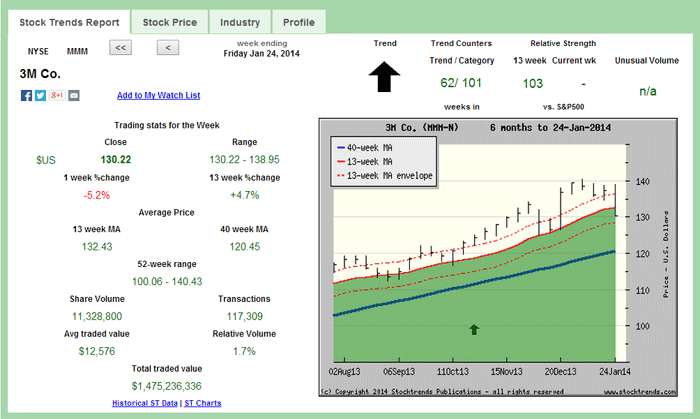
Task: Click relative strength value 103
Action: (x=533, y=83)
